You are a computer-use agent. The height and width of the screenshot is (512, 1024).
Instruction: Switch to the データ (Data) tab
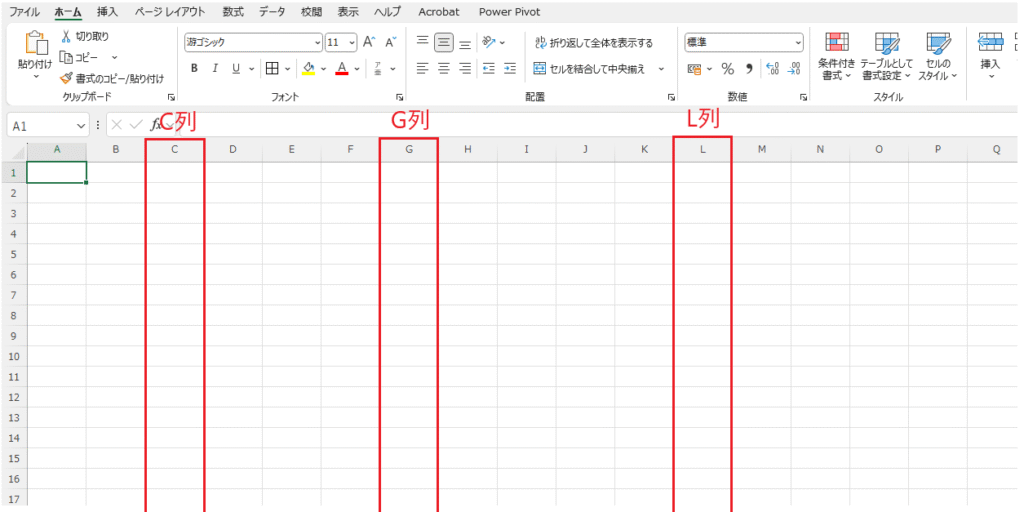click(x=271, y=12)
